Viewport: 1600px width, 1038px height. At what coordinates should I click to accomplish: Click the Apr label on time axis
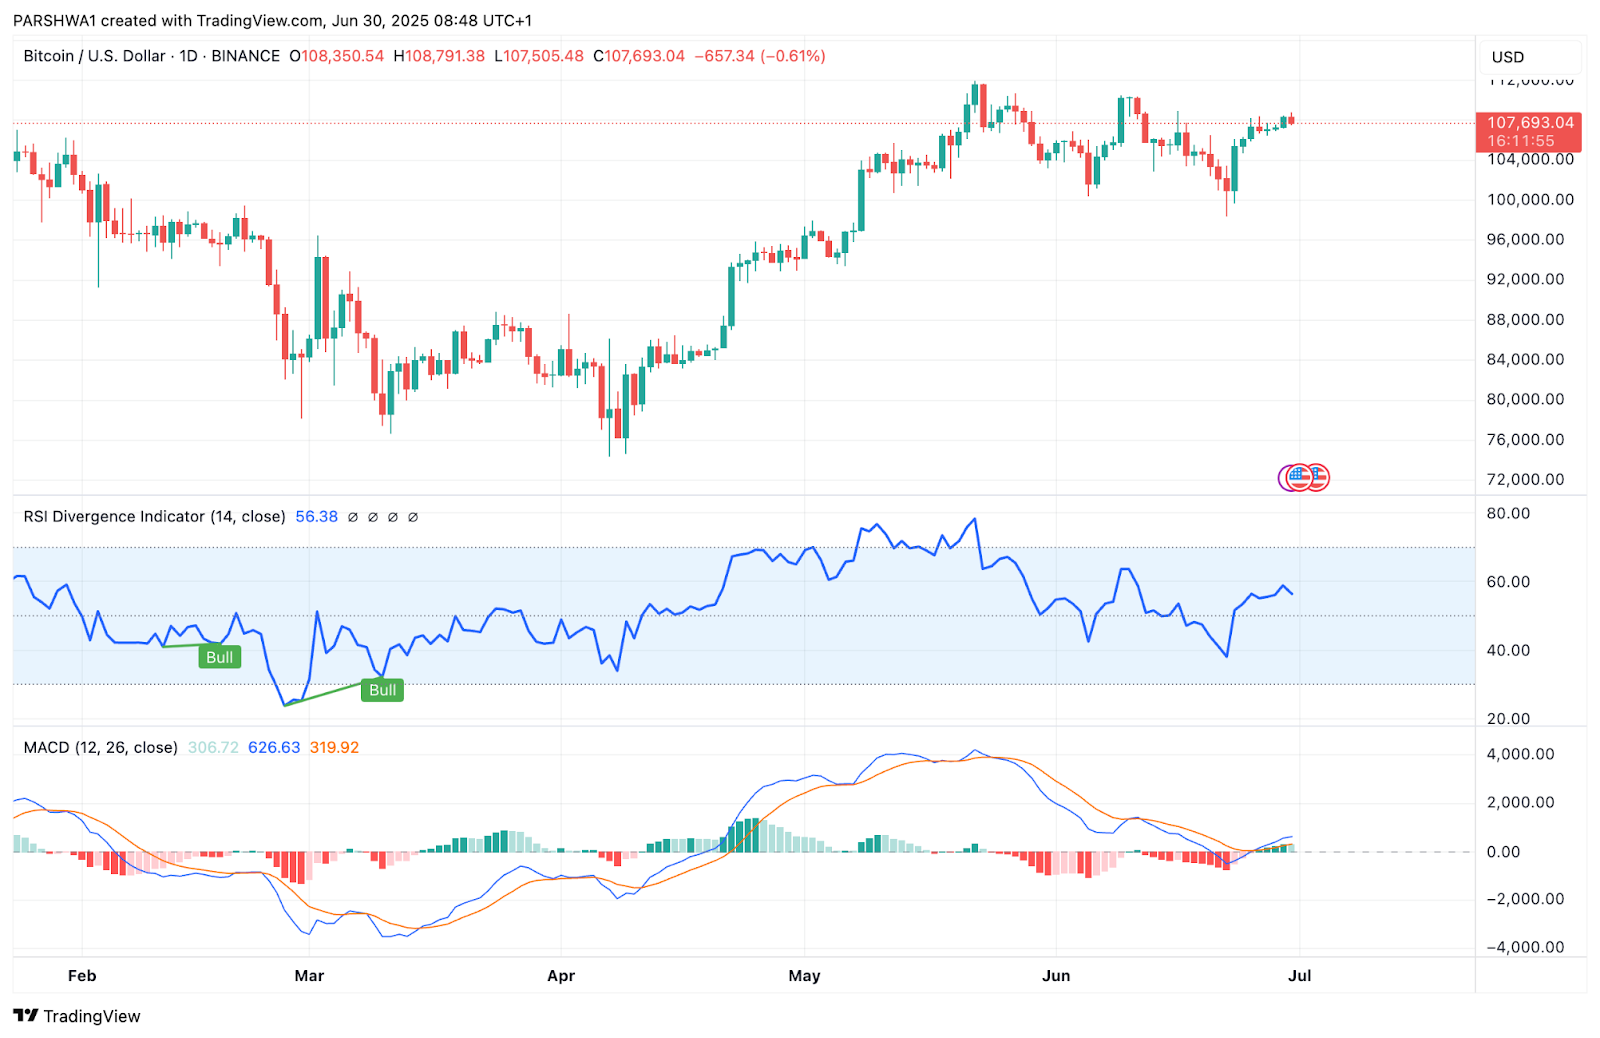tap(561, 976)
